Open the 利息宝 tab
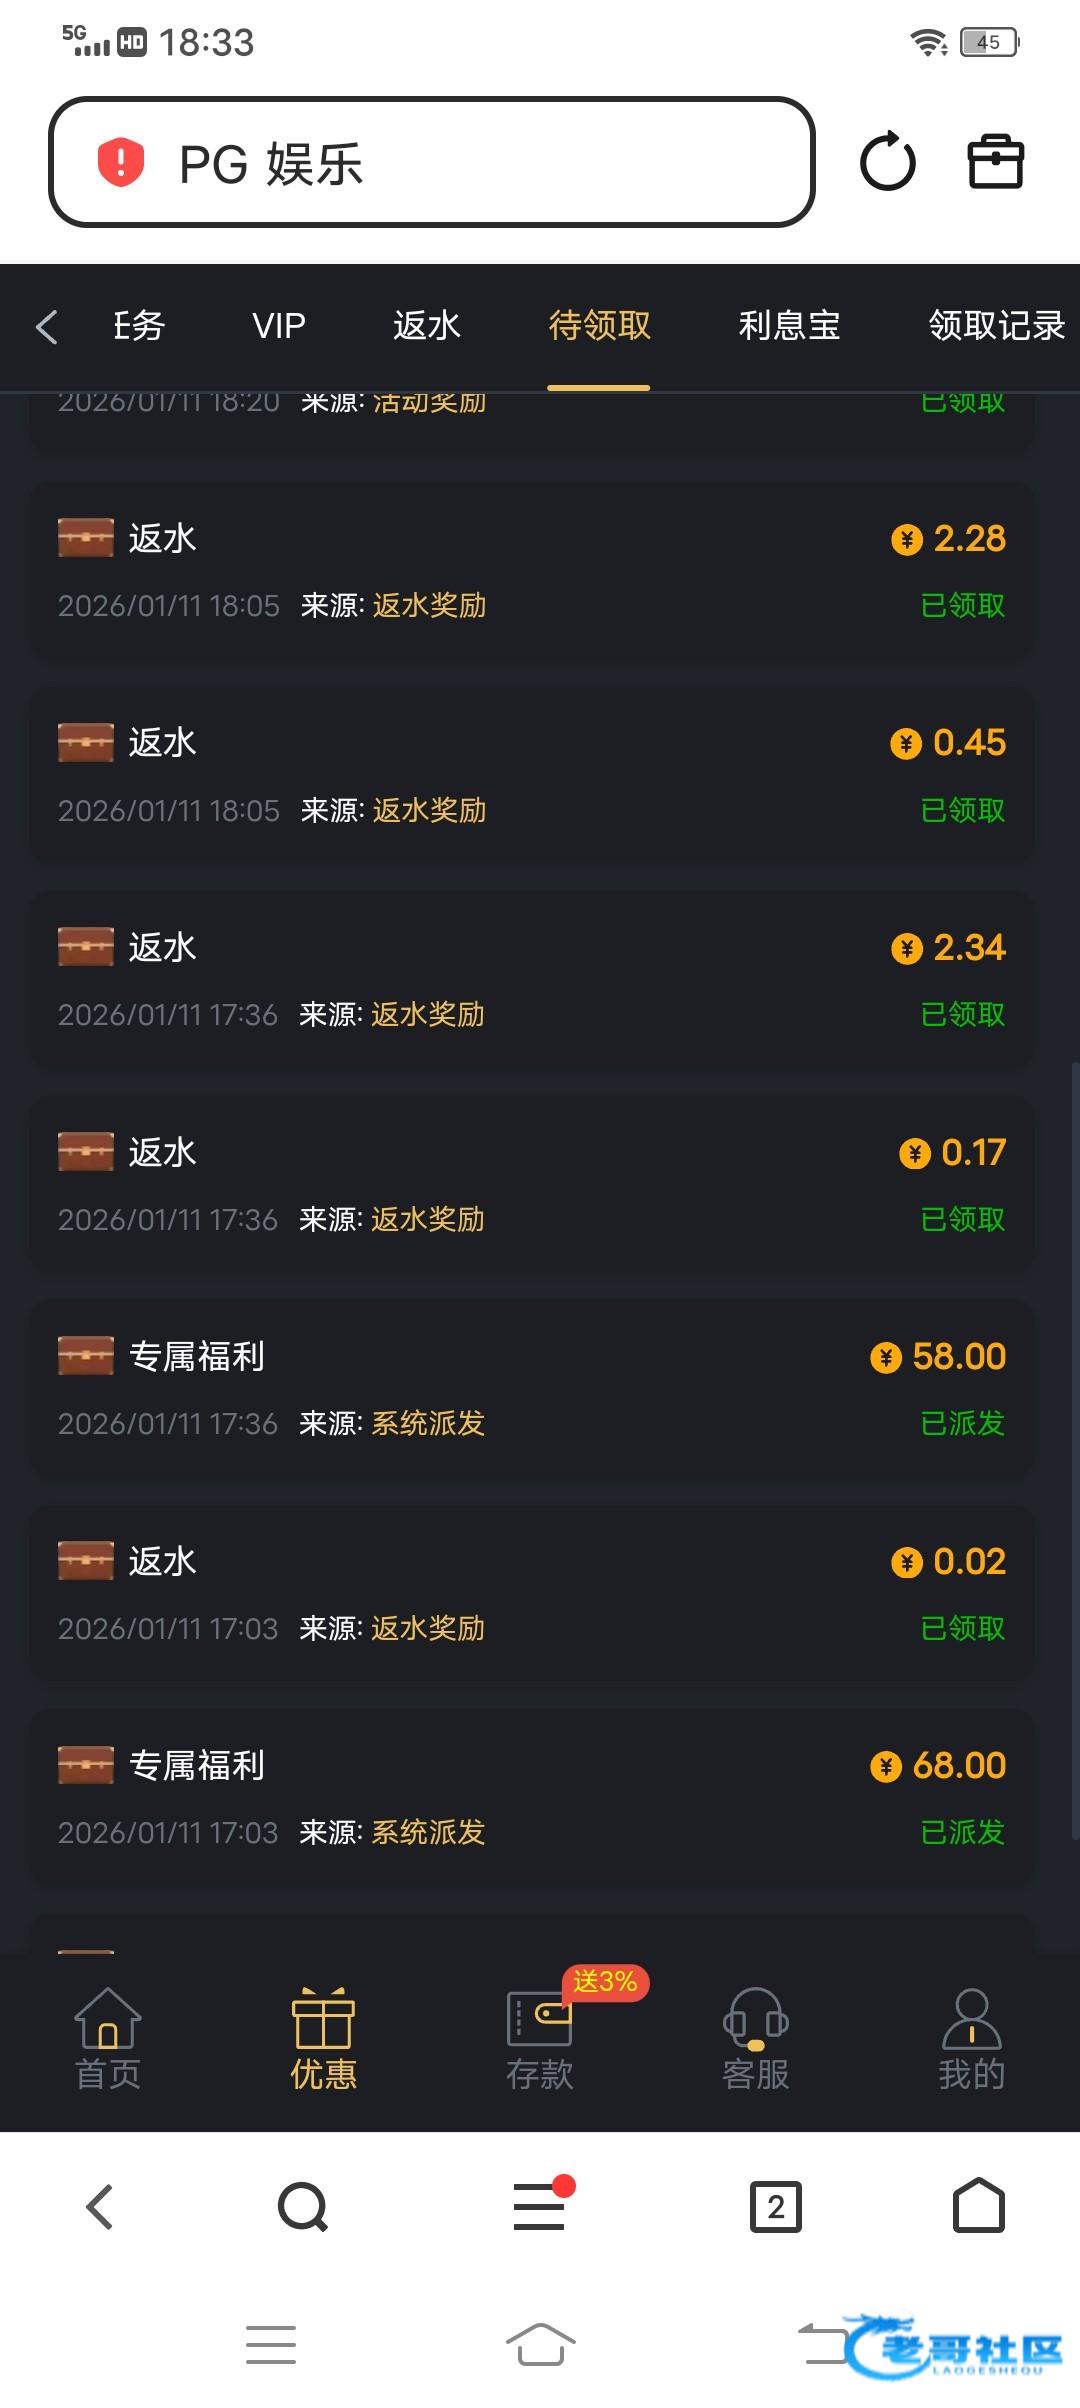 click(789, 326)
